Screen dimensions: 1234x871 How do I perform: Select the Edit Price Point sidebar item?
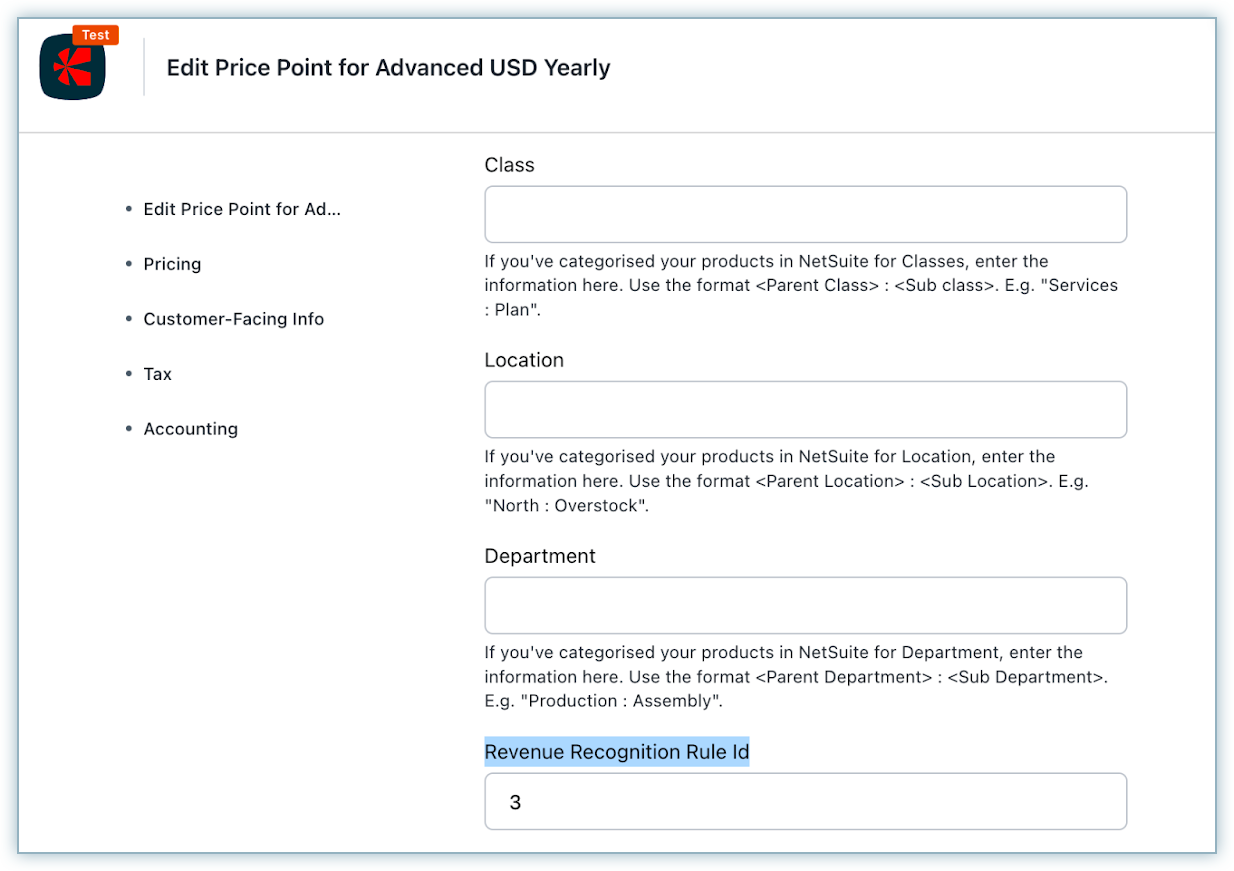[x=242, y=209]
